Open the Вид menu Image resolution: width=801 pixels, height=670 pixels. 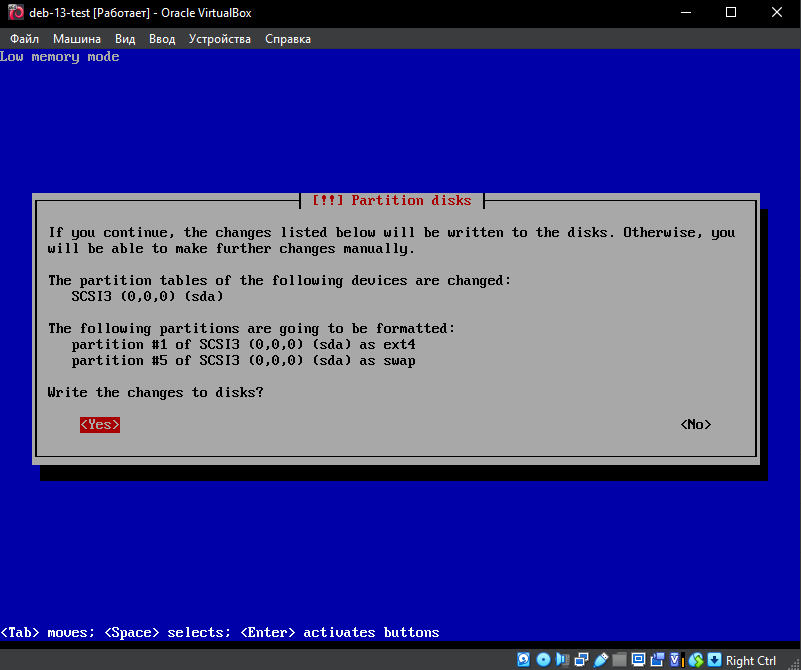coord(125,39)
